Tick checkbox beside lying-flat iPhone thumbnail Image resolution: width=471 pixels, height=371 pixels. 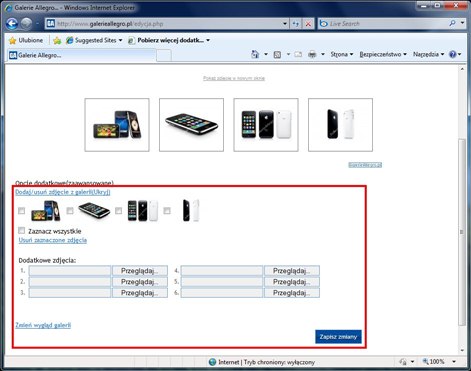[x=70, y=211]
